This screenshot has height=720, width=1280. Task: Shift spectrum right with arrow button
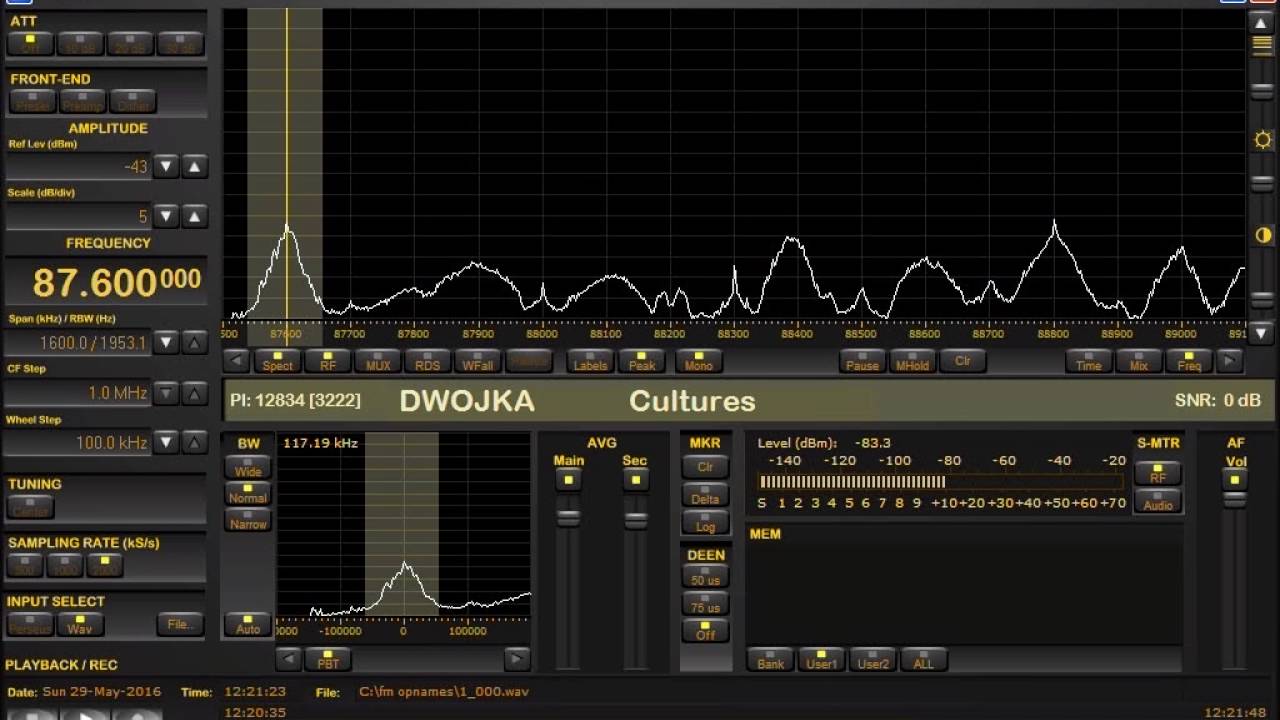point(1230,361)
